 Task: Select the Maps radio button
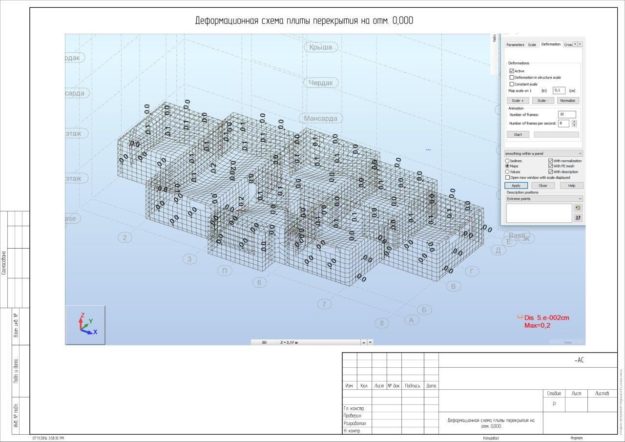coord(508,166)
